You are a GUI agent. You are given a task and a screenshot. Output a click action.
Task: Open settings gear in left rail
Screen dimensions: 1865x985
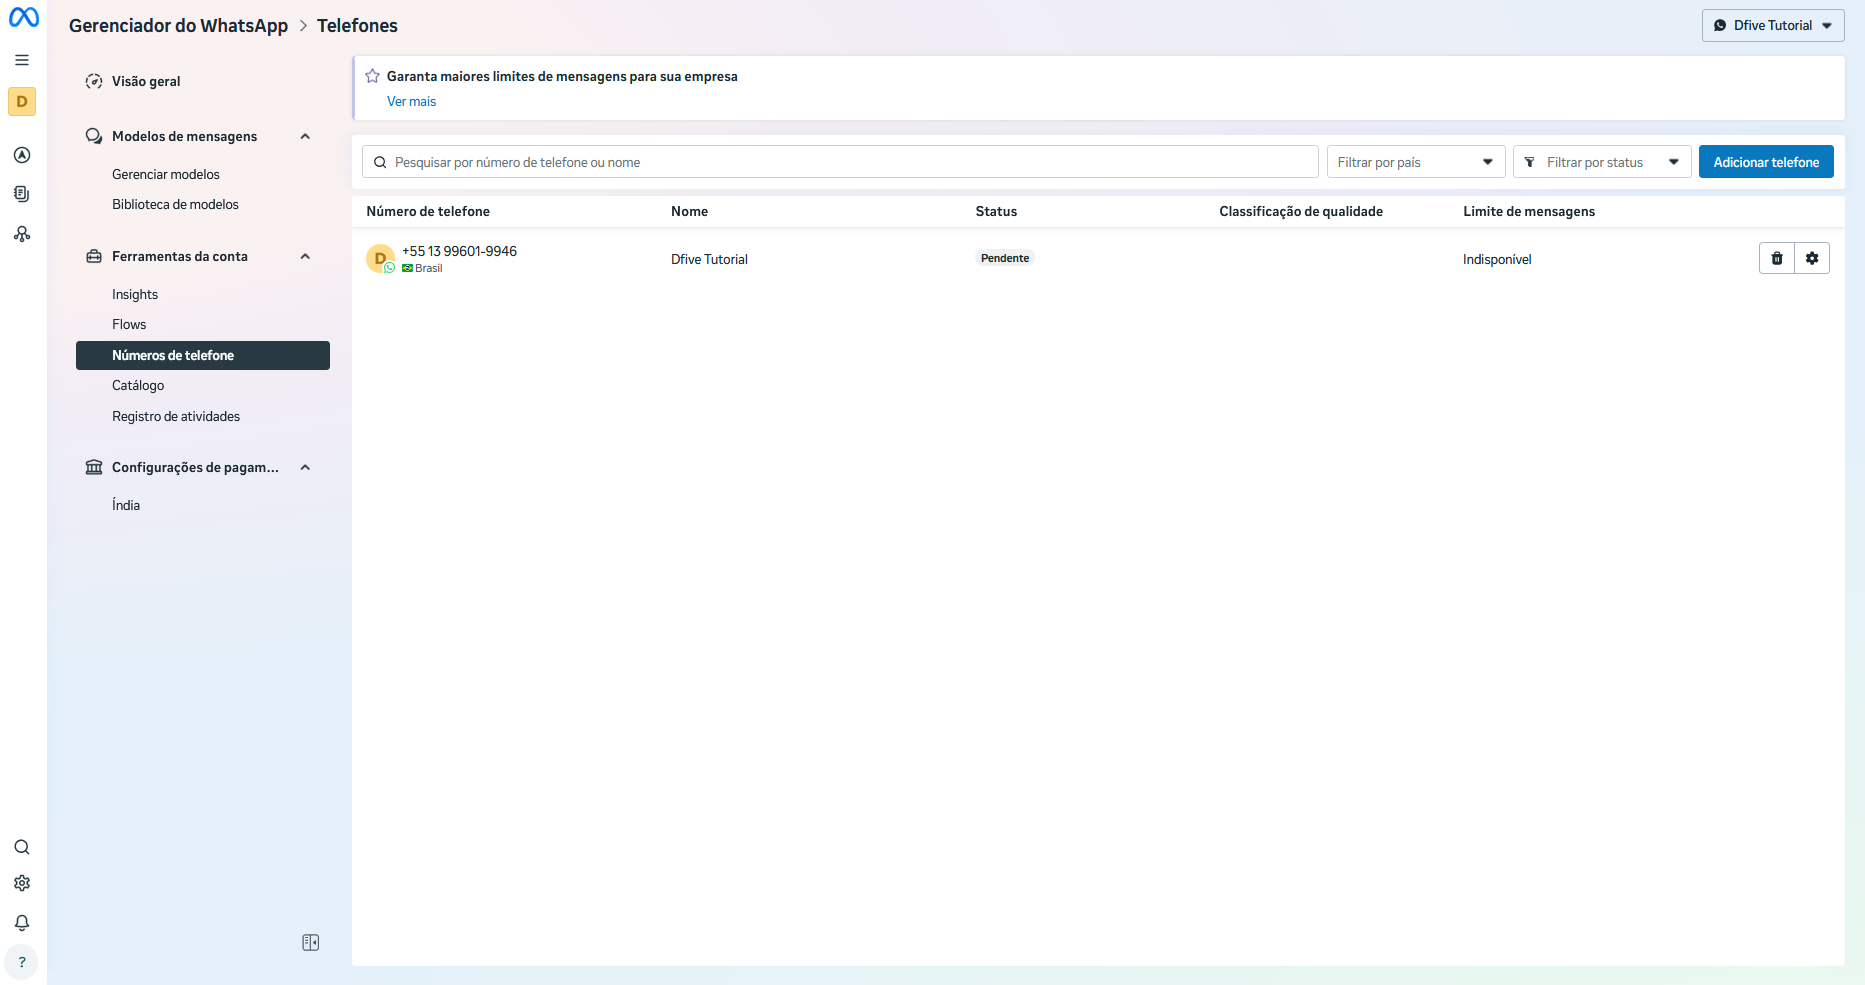pyautogui.click(x=22, y=883)
